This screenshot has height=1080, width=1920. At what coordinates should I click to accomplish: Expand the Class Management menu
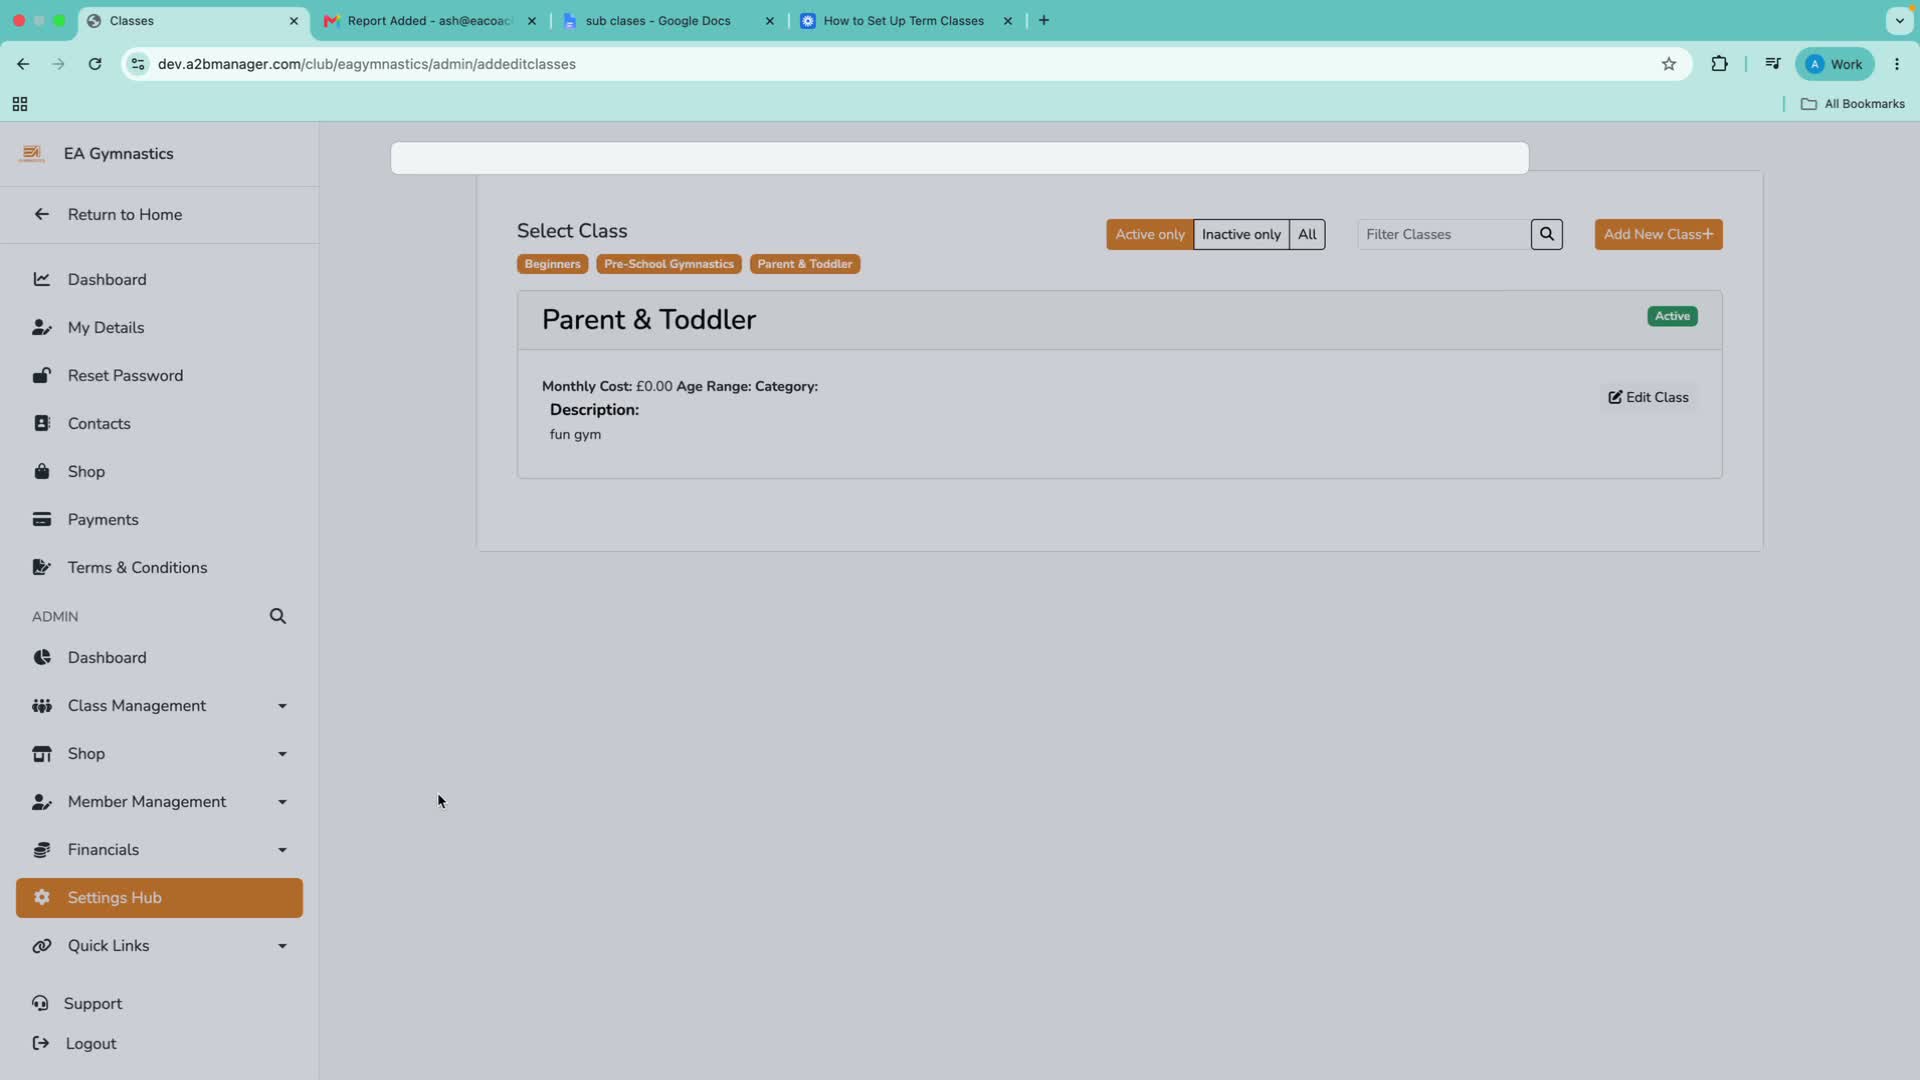point(159,705)
